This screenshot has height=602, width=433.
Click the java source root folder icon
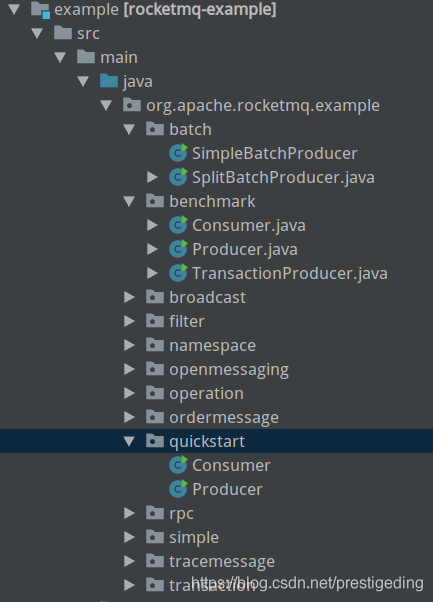(x=109, y=81)
